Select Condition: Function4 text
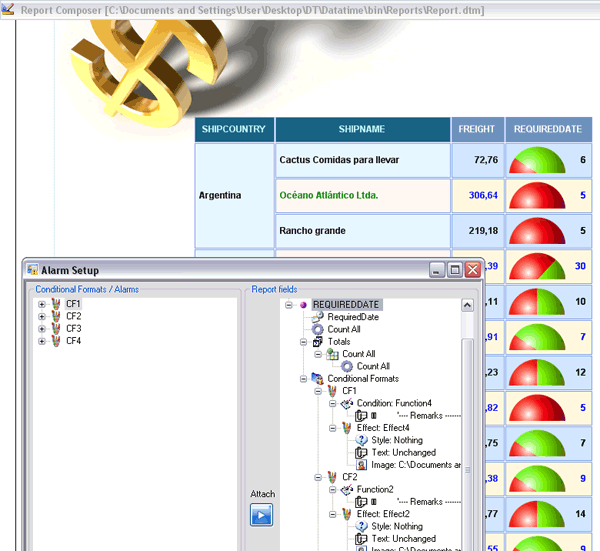The height and width of the screenshot is (551, 600). [x=394, y=403]
